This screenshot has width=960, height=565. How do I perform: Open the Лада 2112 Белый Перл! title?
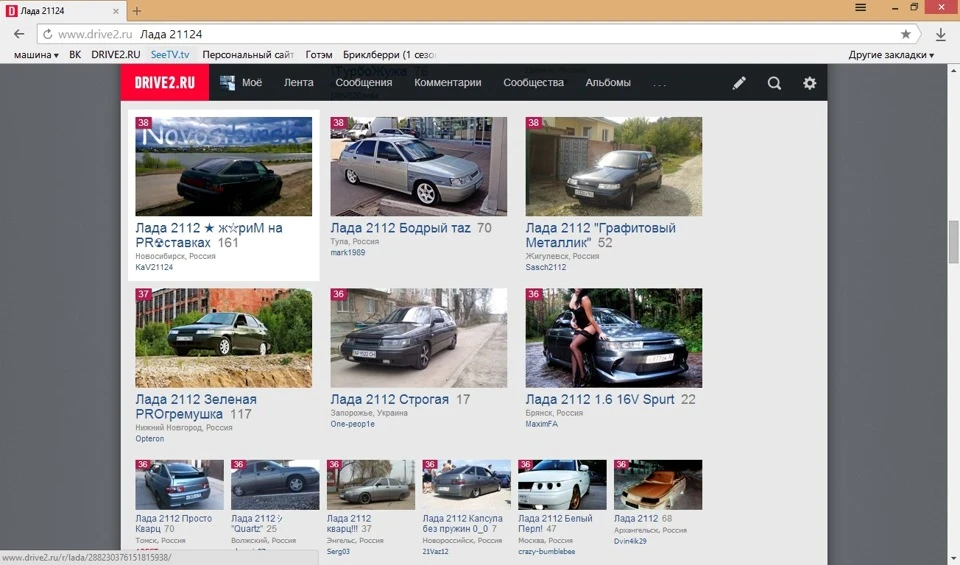[555, 523]
